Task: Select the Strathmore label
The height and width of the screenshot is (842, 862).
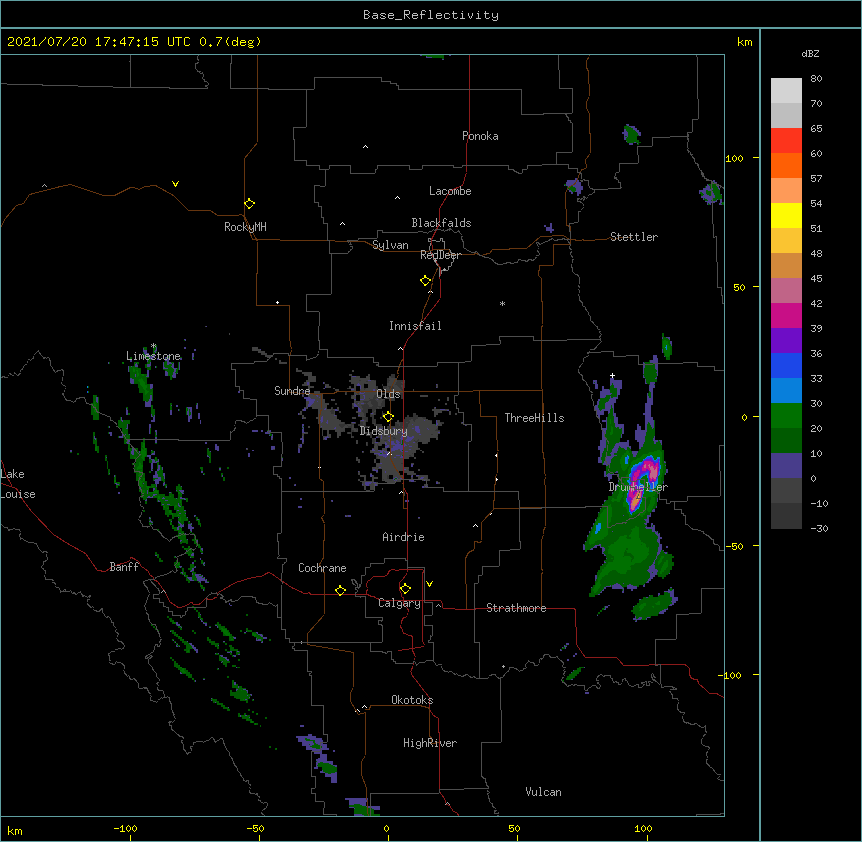Action: click(516, 608)
